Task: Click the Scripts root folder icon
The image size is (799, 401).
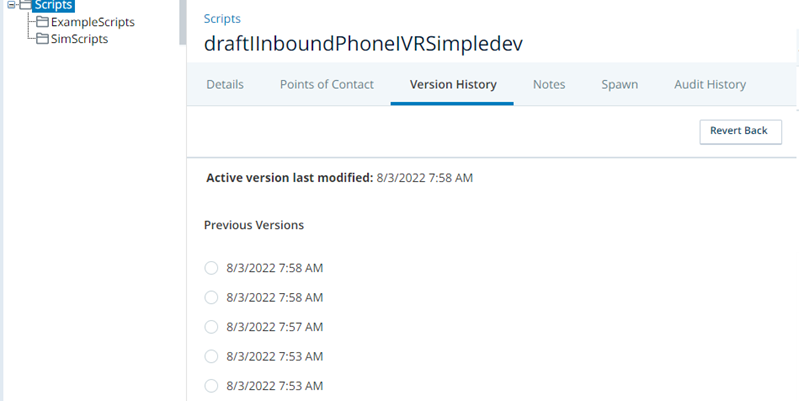Action: click(x=24, y=6)
